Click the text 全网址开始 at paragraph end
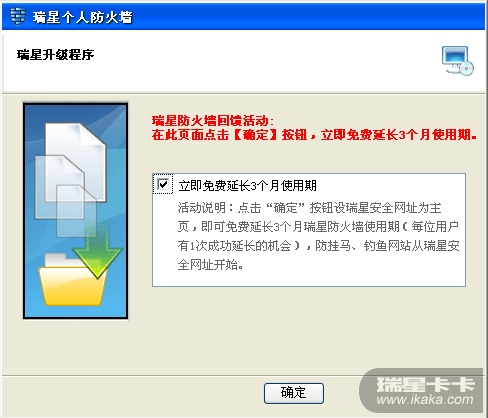 point(210,265)
